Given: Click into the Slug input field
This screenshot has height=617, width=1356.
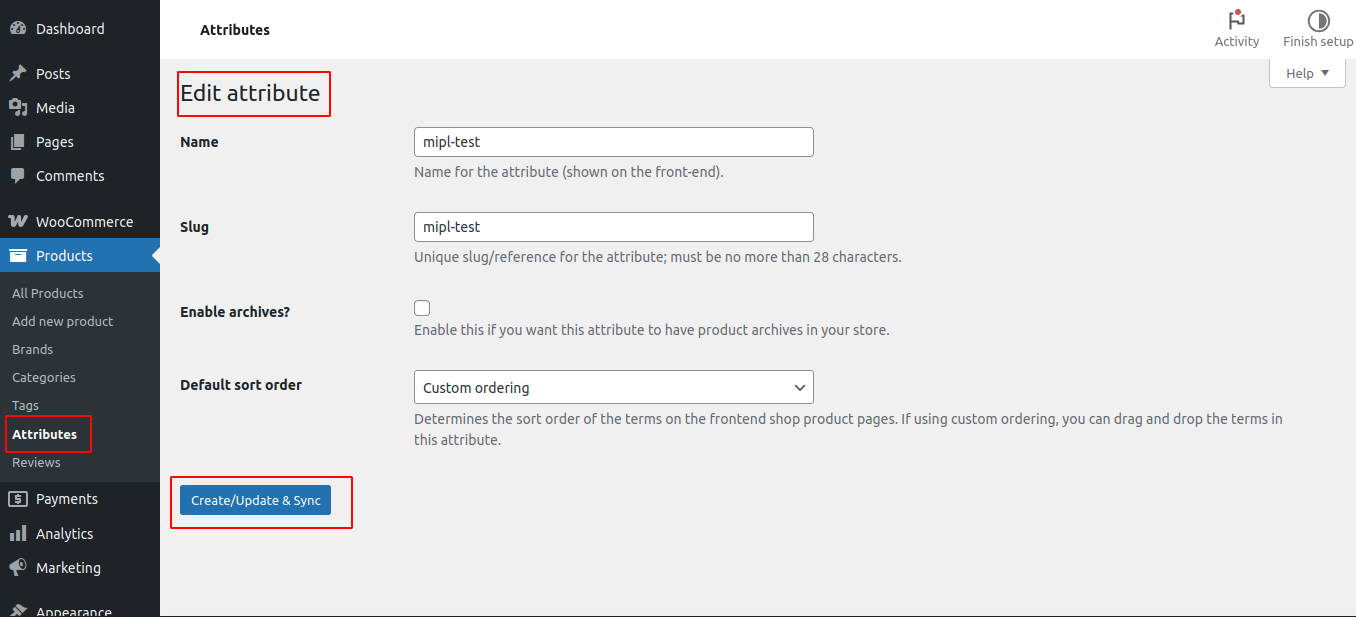Looking at the screenshot, I should pyautogui.click(x=613, y=227).
